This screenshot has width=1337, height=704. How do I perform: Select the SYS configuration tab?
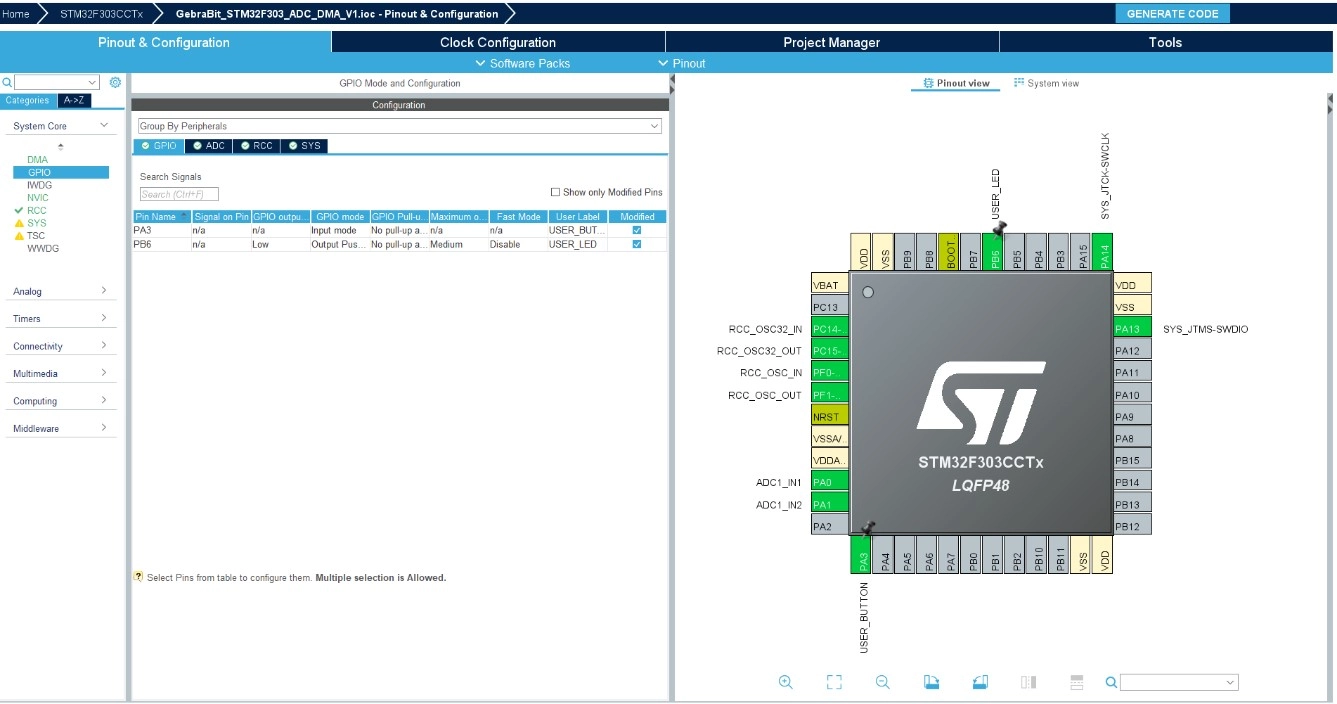(304, 146)
